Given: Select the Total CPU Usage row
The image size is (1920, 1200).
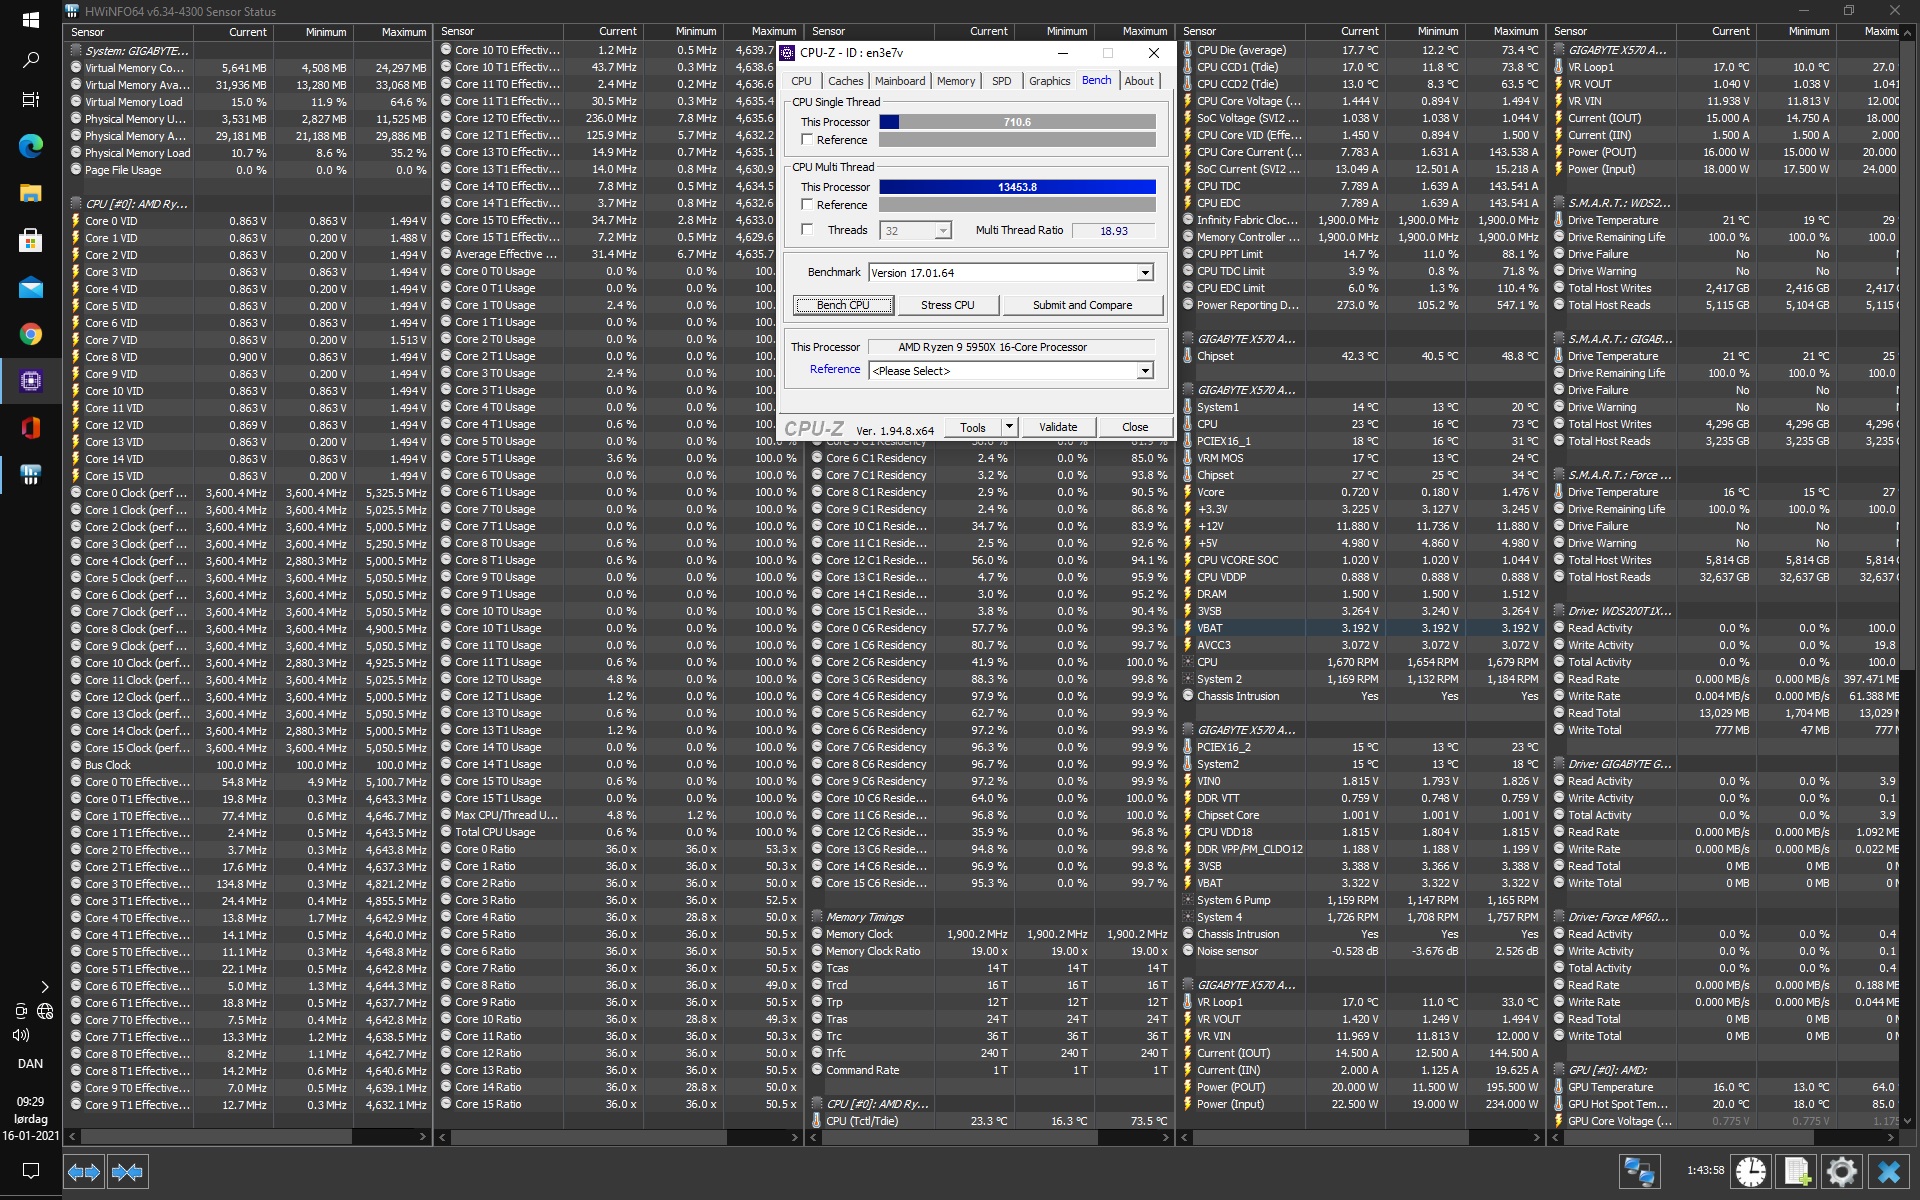Looking at the screenshot, I should [619, 832].
